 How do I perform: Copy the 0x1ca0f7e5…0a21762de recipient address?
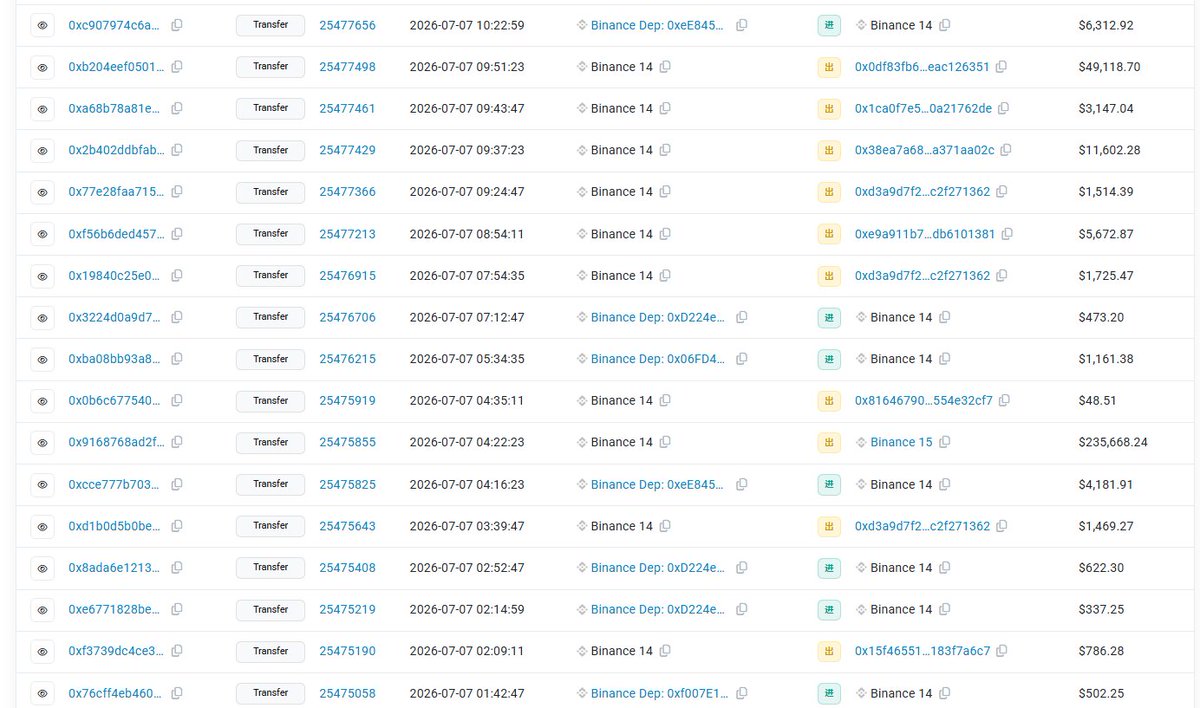[x=1003, y=108]
